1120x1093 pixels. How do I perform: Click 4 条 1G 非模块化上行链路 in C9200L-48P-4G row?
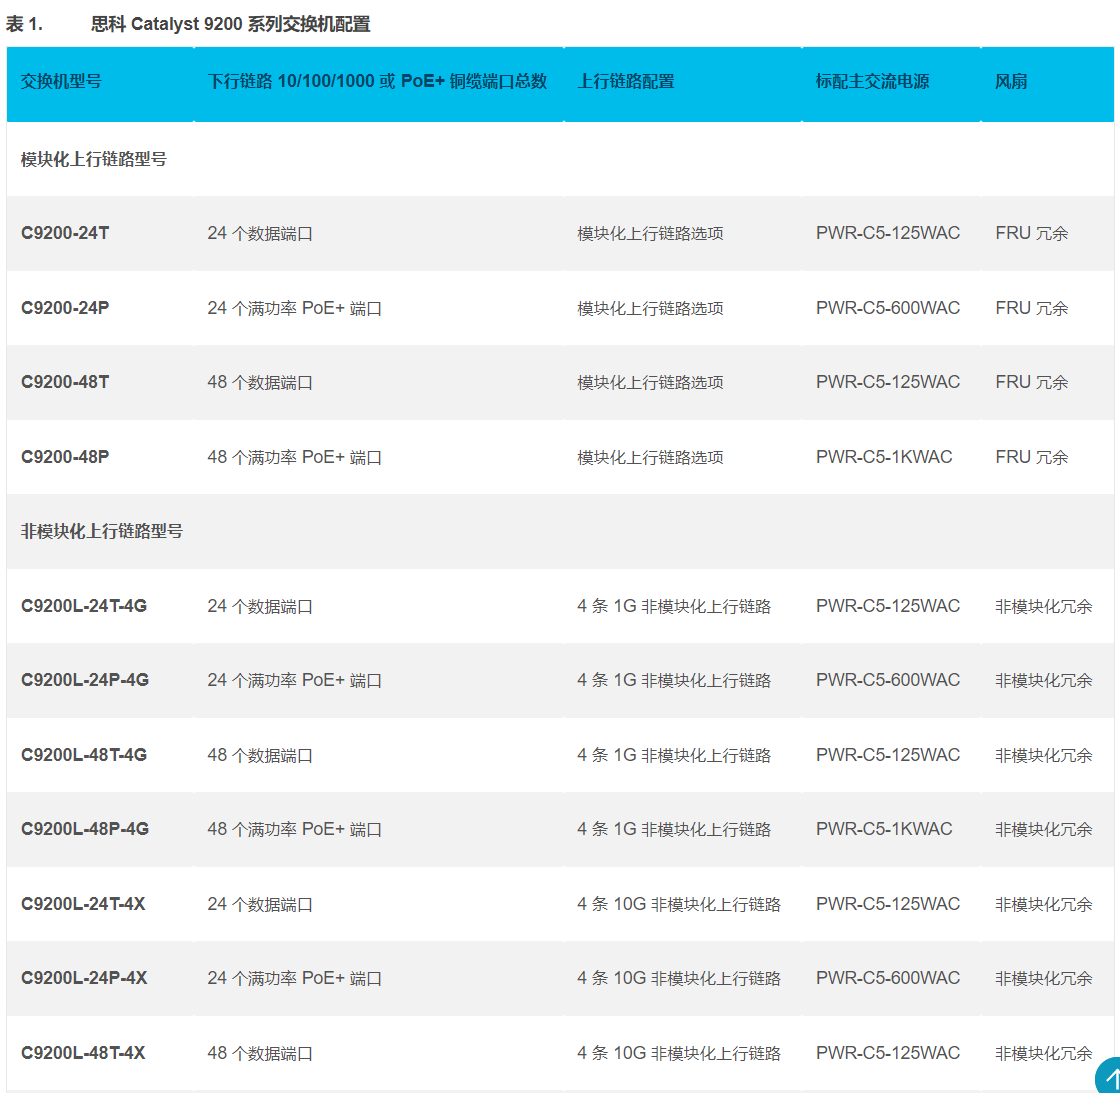click(674, 829)
